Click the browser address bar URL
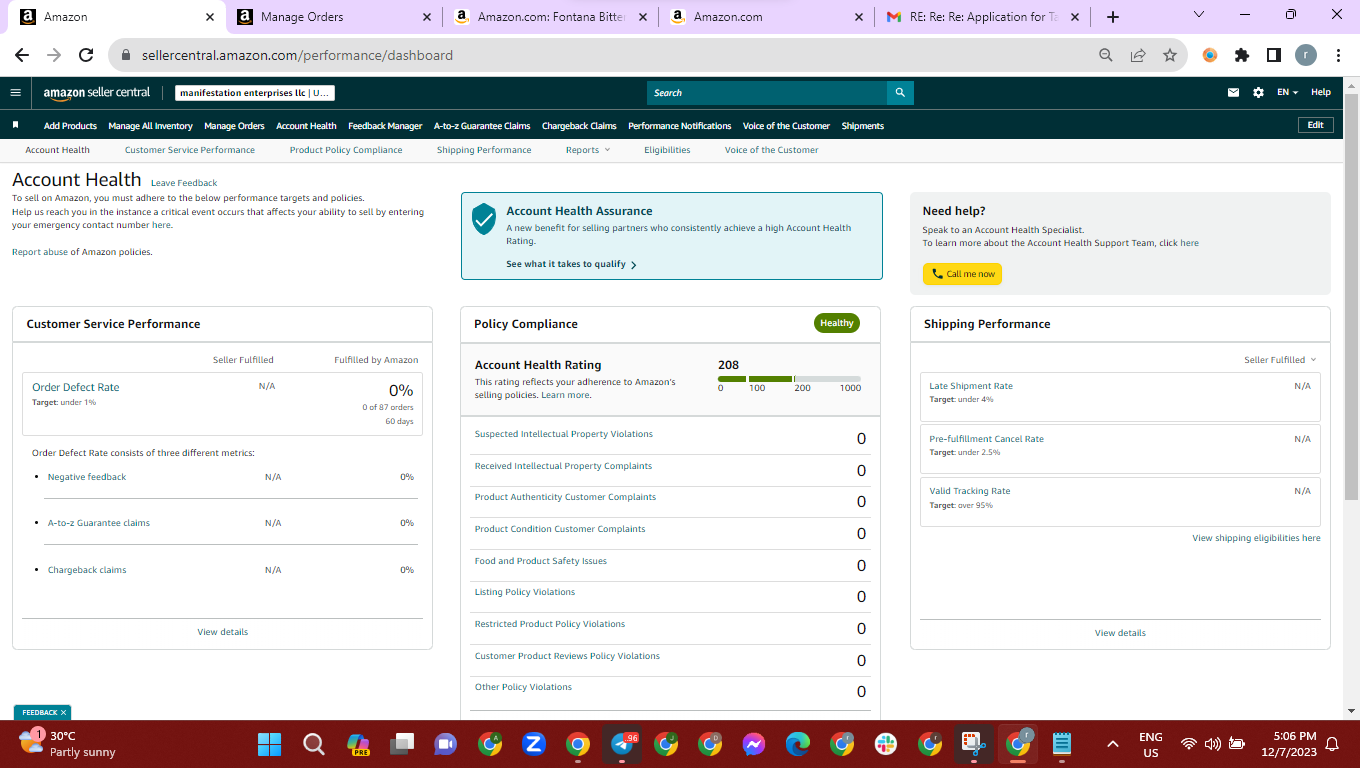1360x768 pixels. 297,56
